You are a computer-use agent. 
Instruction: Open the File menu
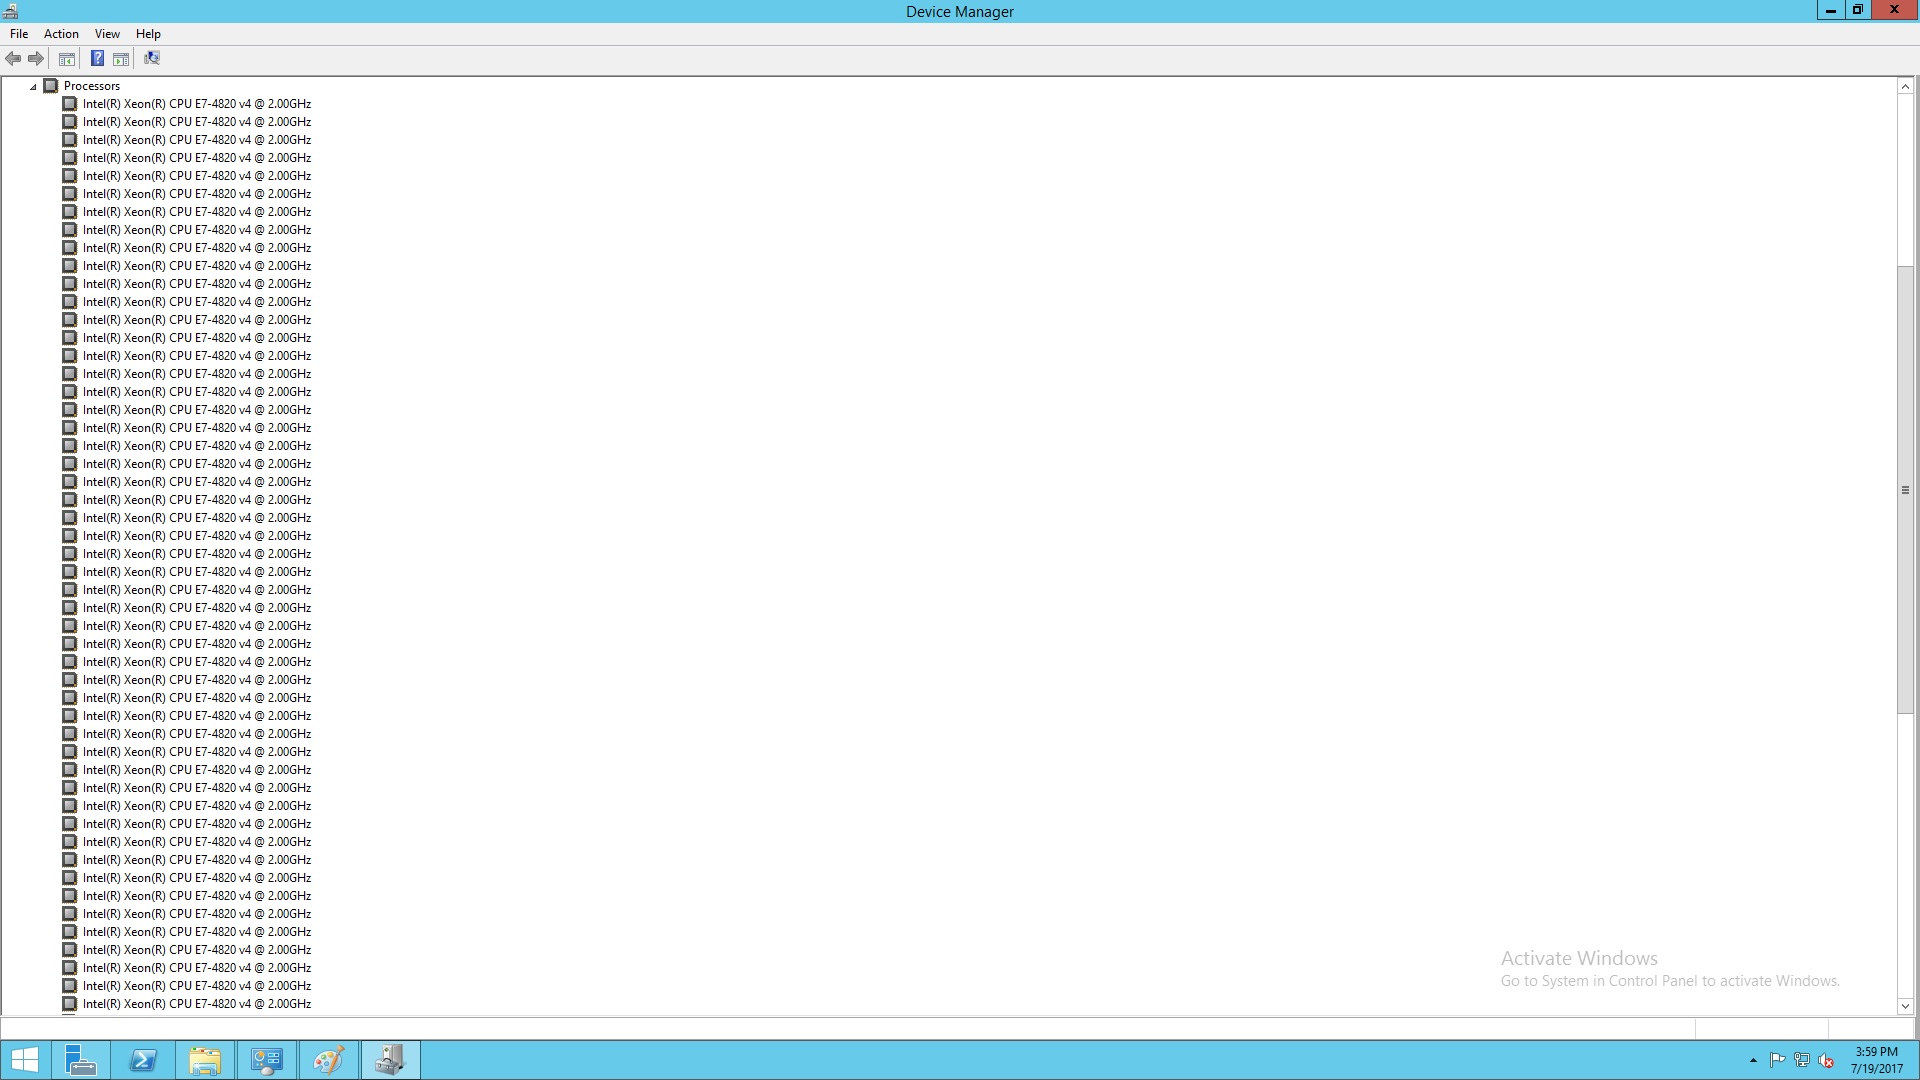pos(19,34)
